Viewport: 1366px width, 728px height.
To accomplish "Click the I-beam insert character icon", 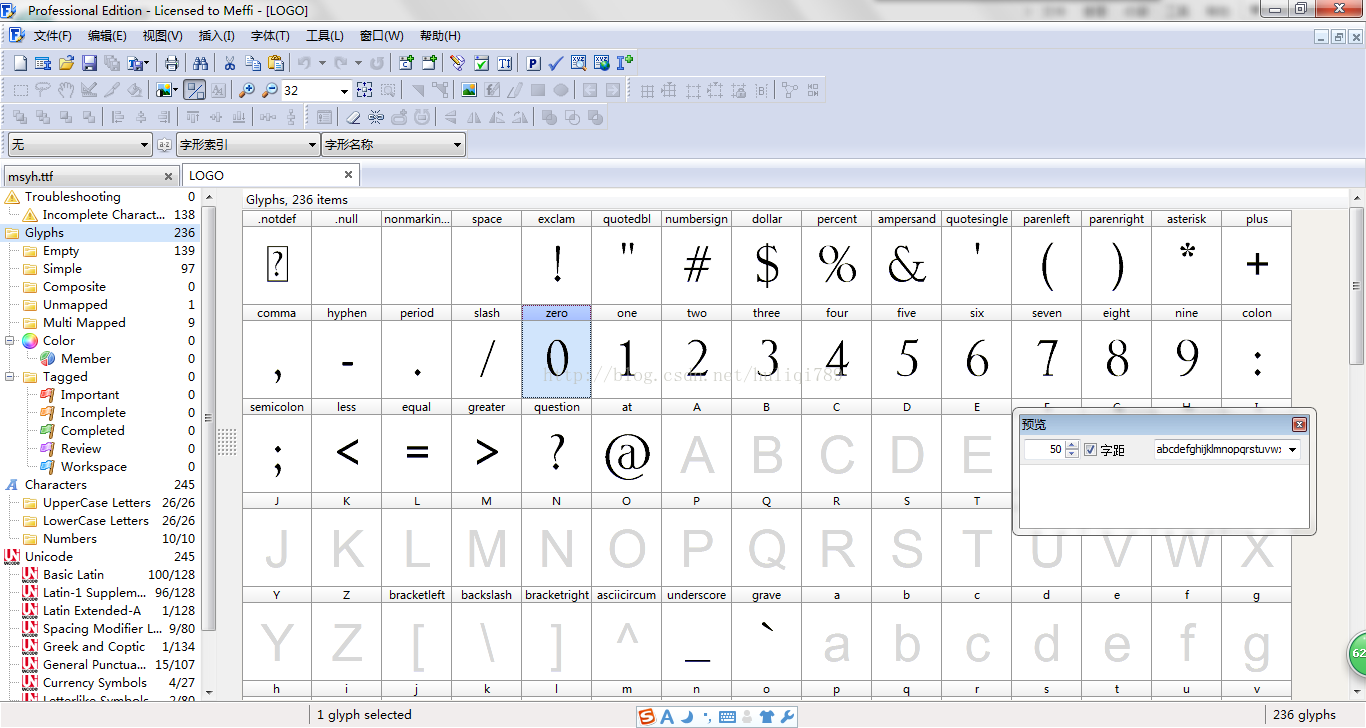I will click(x=625, y=63).
